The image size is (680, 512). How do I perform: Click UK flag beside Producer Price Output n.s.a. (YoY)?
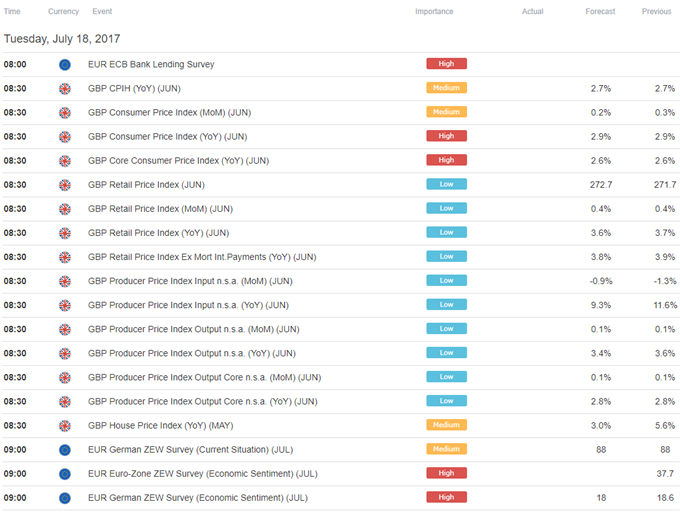point(65,354)
